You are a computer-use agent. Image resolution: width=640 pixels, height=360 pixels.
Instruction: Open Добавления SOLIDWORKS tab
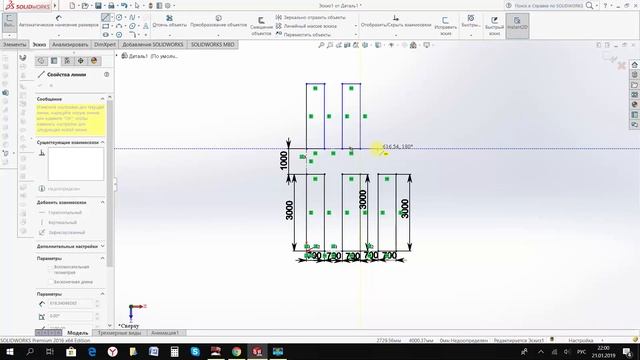[x=153, y=44]
